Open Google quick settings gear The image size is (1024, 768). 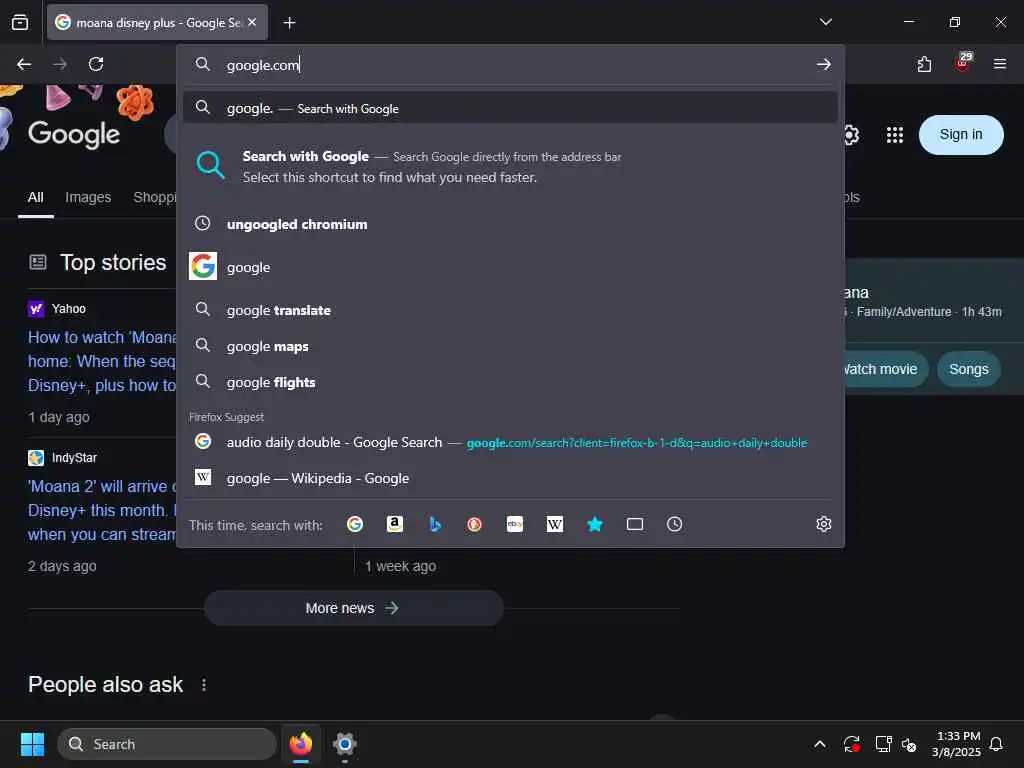pos(851,135)
